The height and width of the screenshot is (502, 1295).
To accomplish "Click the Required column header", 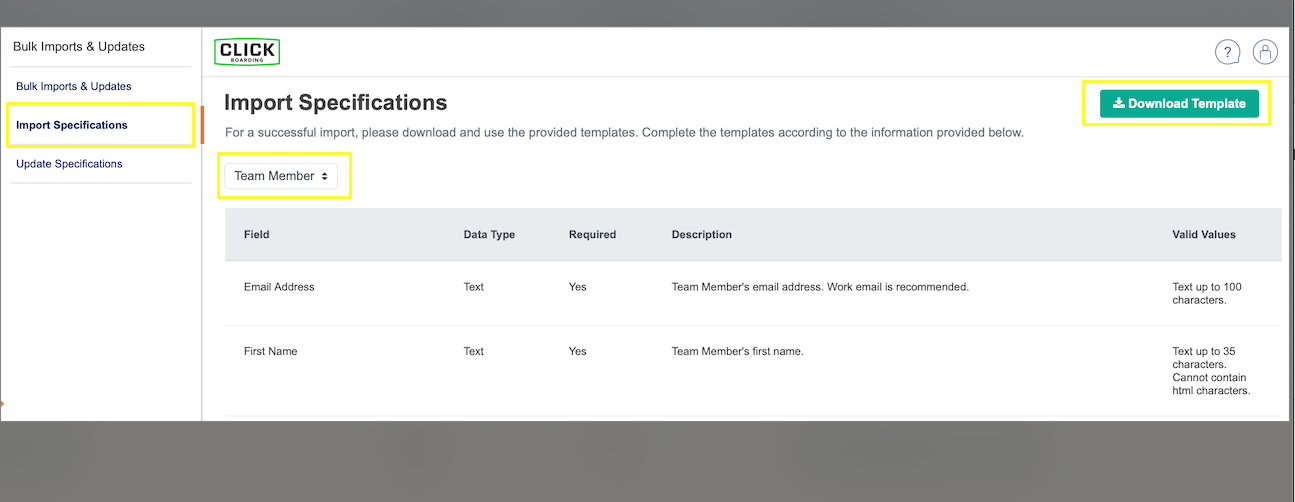I will click(x=592, y=235).
